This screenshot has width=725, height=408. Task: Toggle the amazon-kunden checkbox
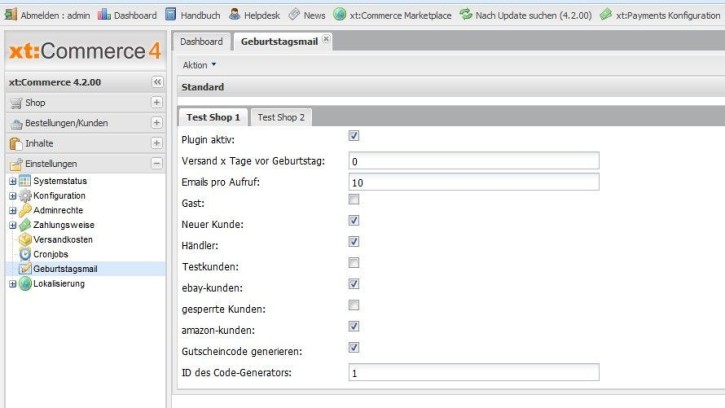pyautogui.click(x=354, y=327)
